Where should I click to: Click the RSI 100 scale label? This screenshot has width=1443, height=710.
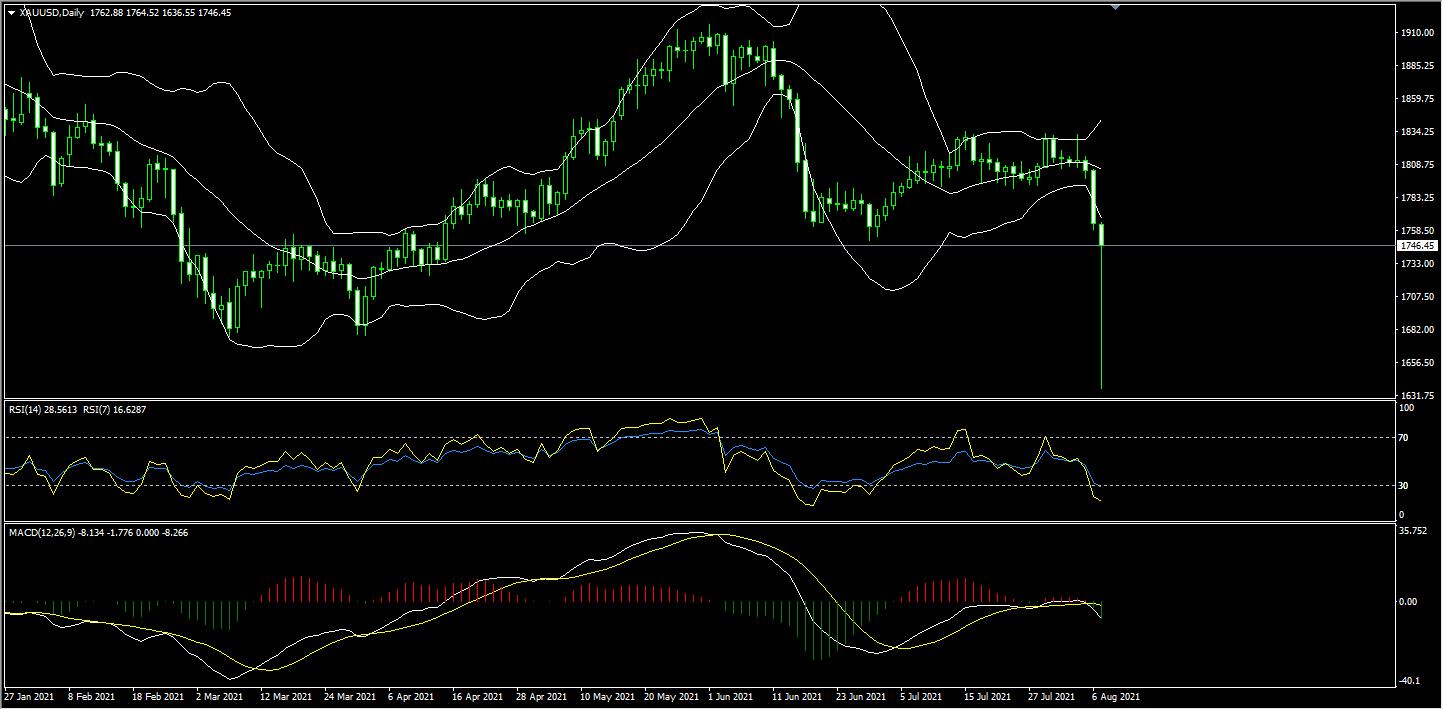1405,408
